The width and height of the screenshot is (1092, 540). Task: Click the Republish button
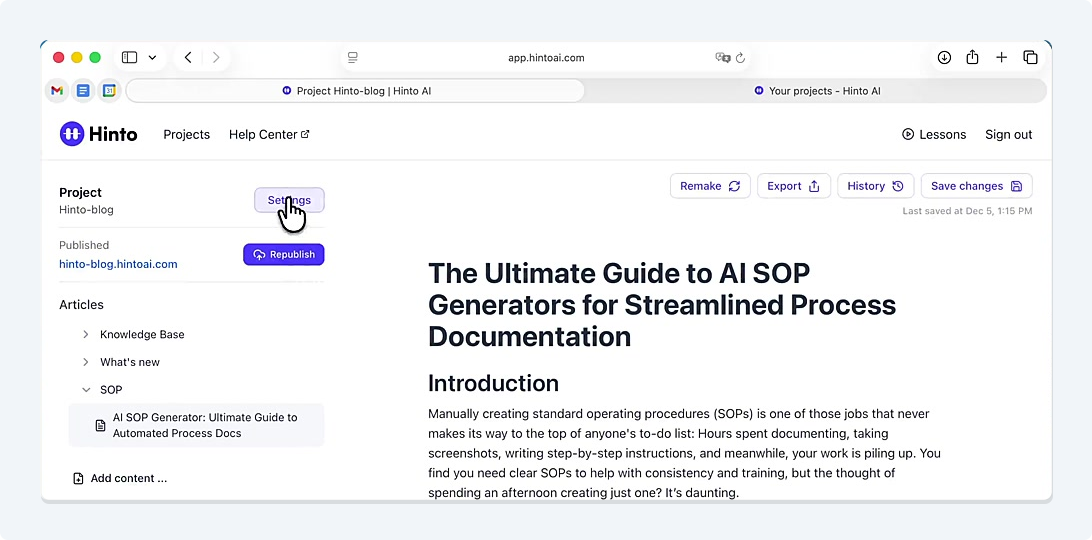tap(283, 254)
